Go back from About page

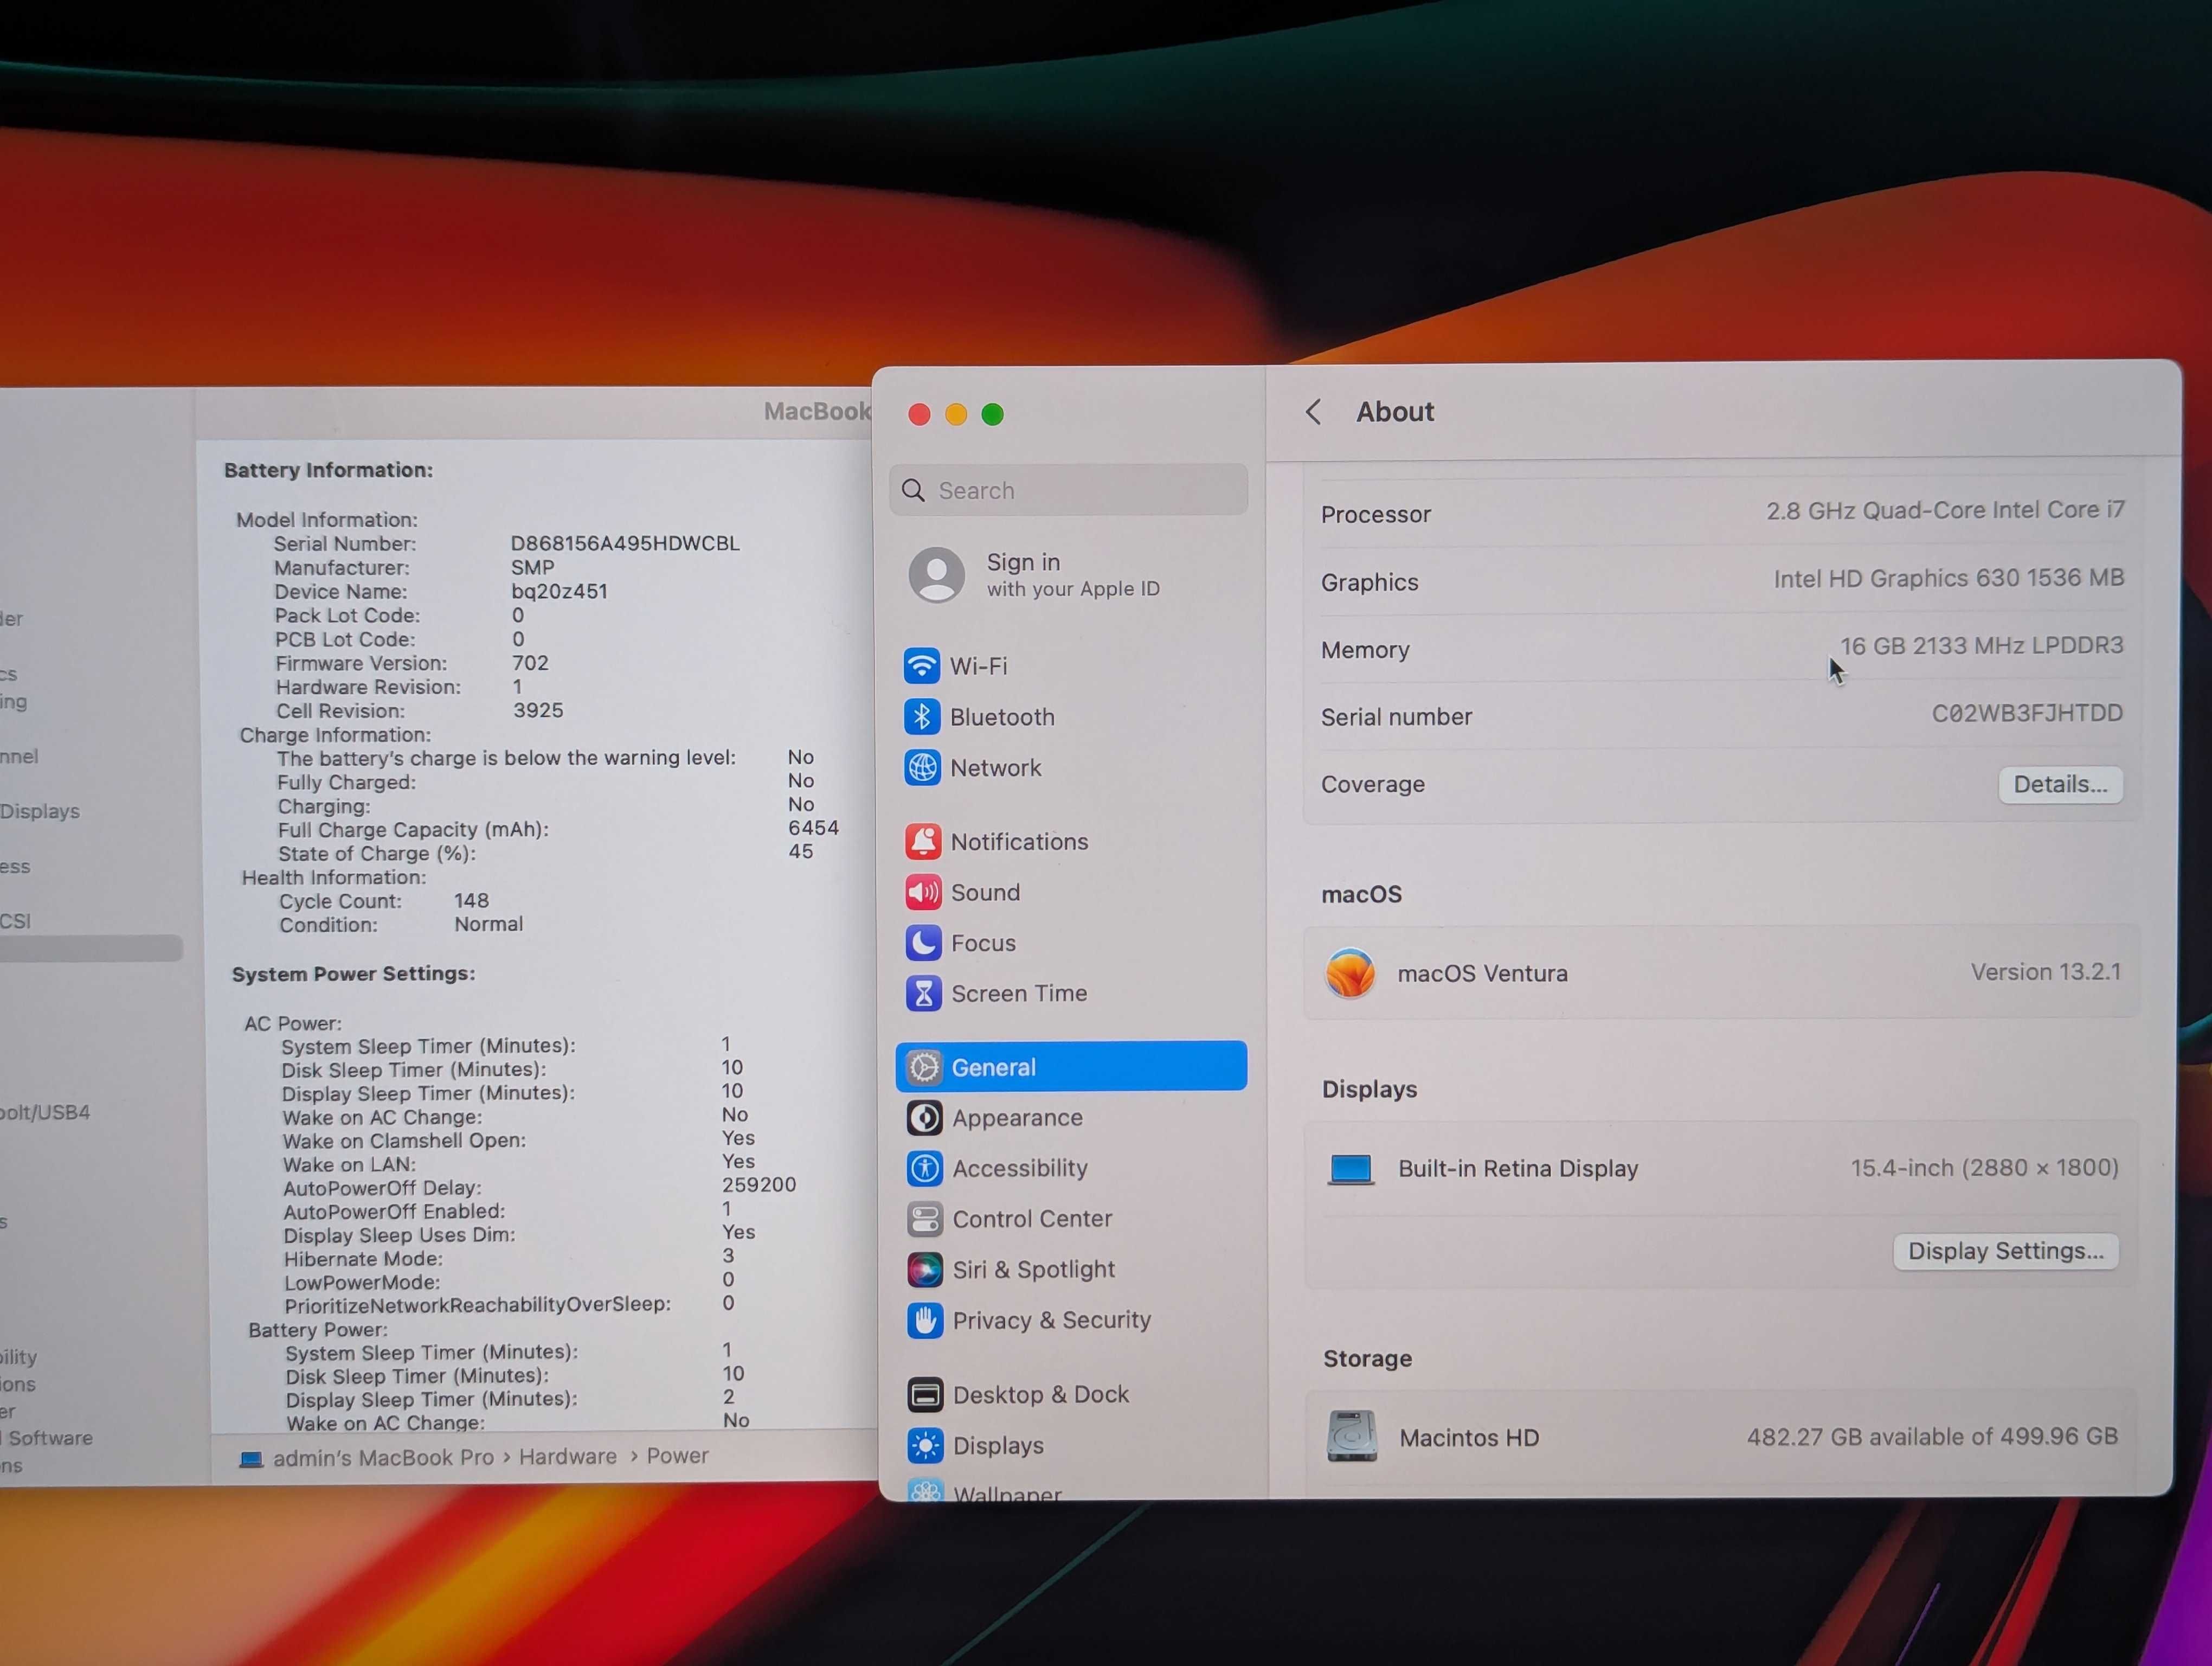pos(1313,412)
